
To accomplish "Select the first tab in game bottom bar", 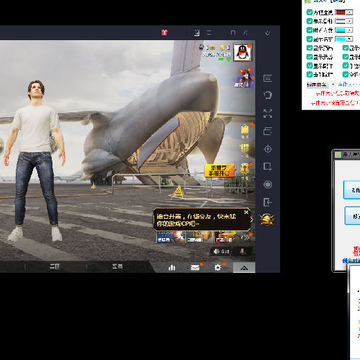I will click(x=55, y=267).
